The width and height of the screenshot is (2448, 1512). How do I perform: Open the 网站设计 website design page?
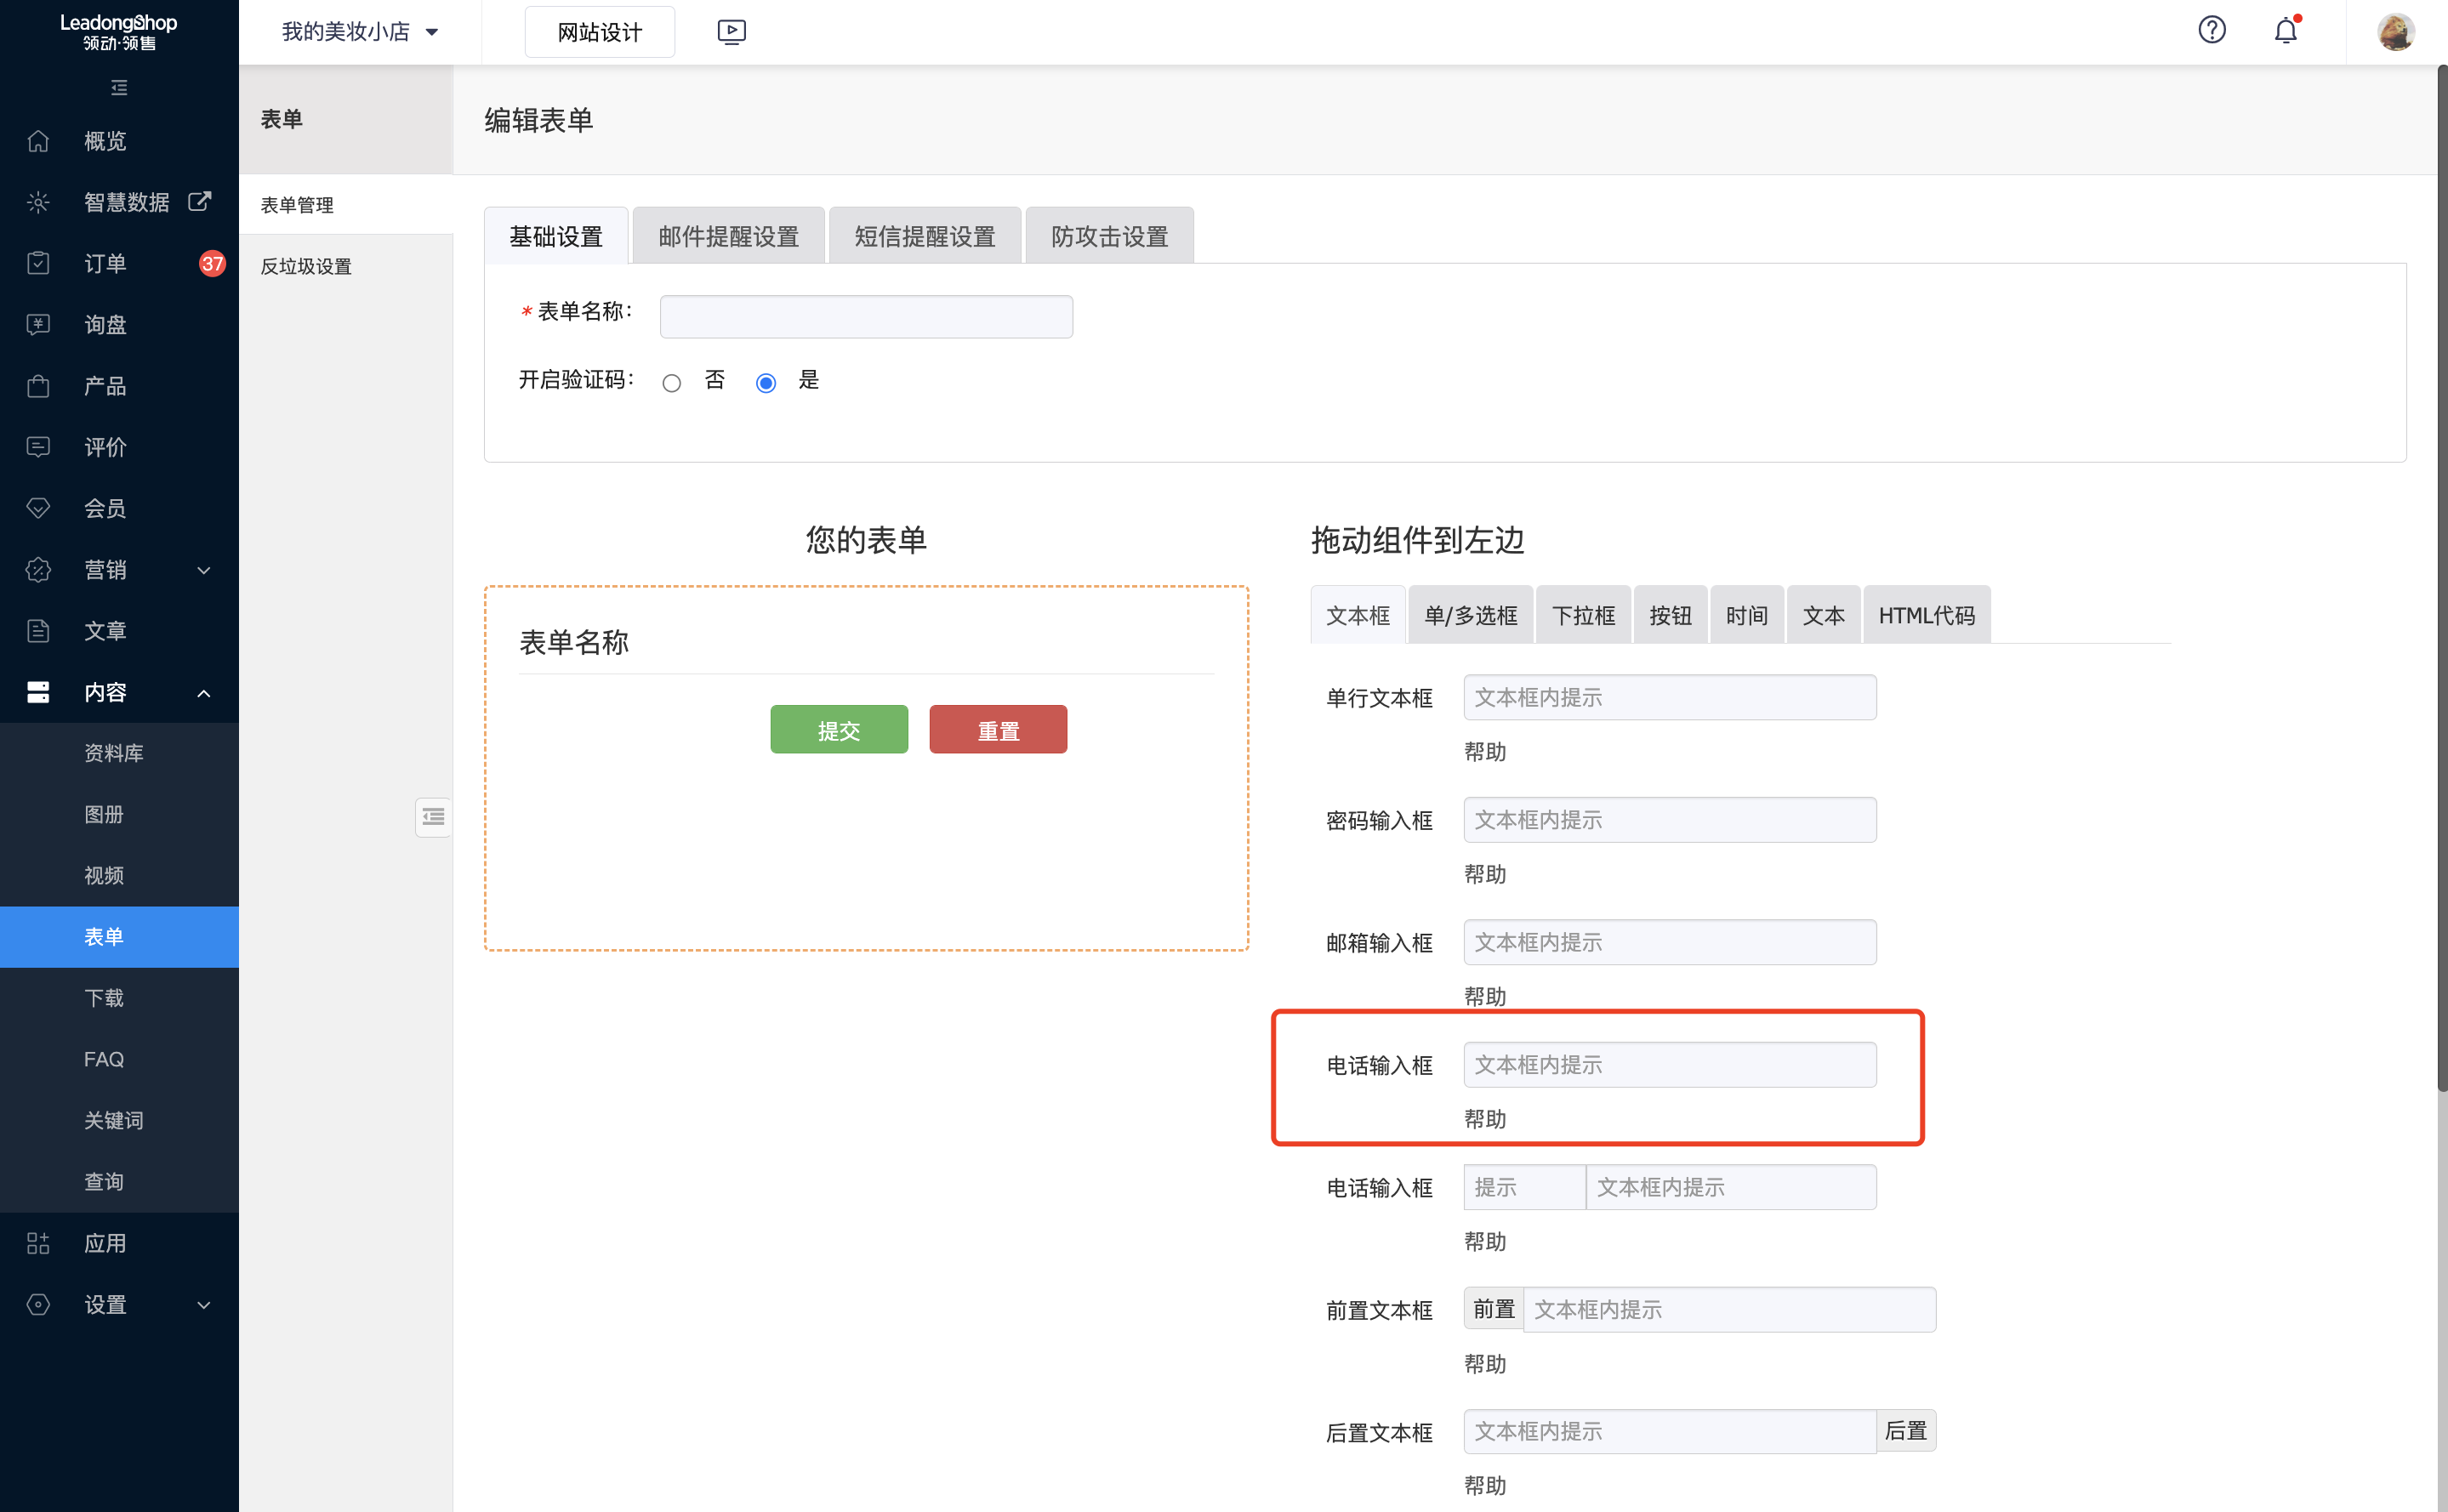(x=598, y=31)
